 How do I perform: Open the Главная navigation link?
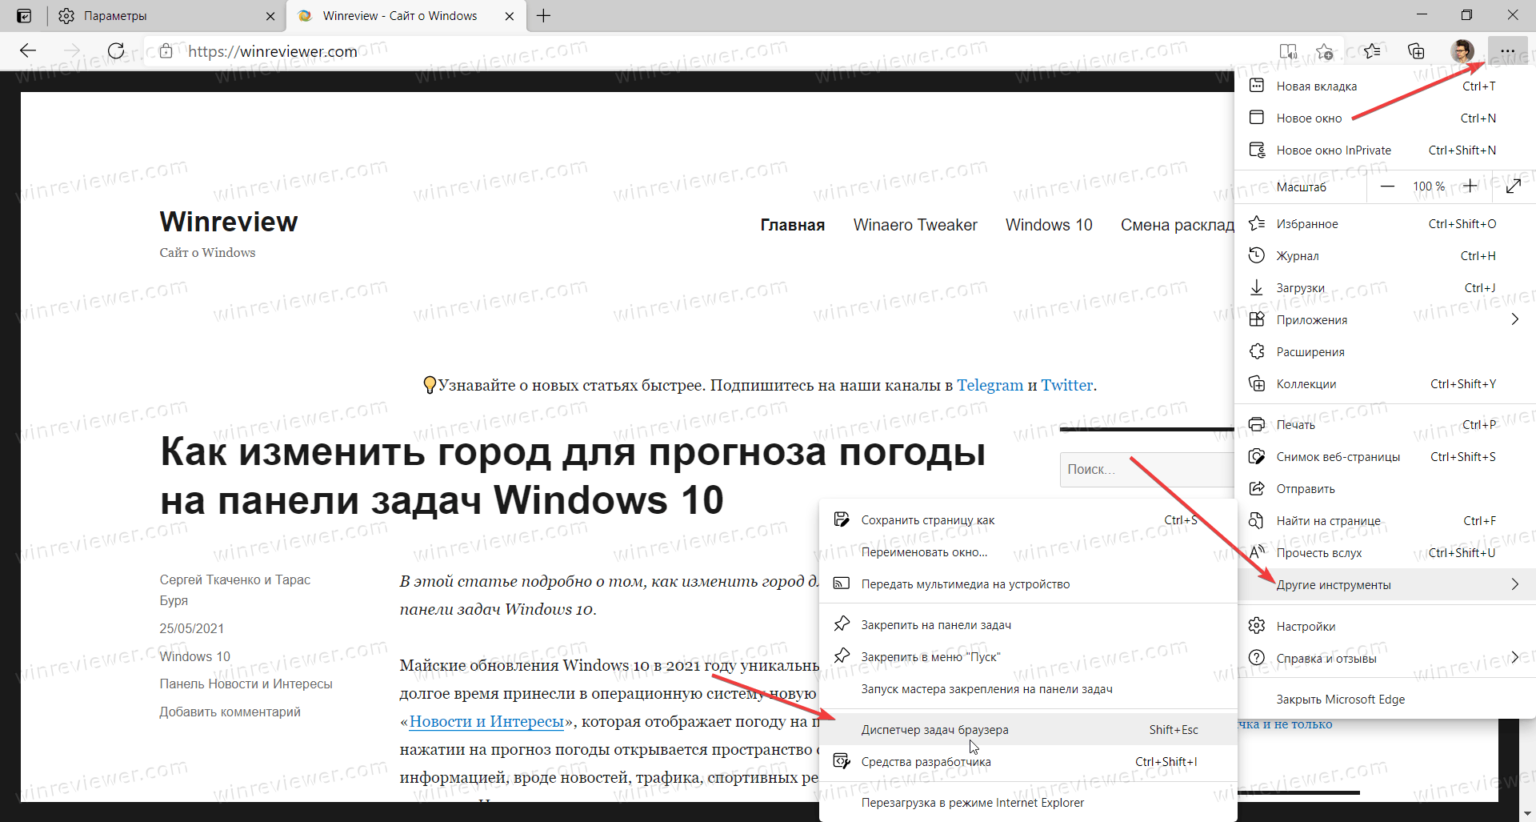[x=792, y=225]
